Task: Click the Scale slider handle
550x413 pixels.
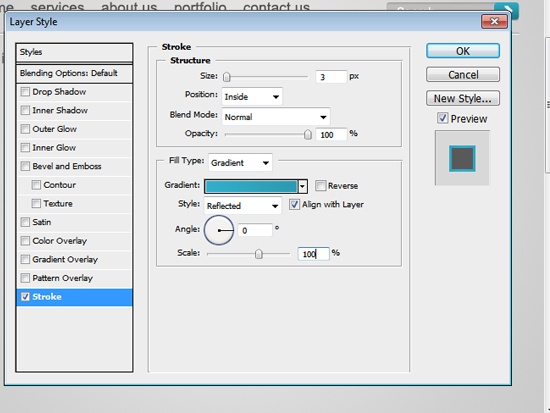Action: (259, 254)
